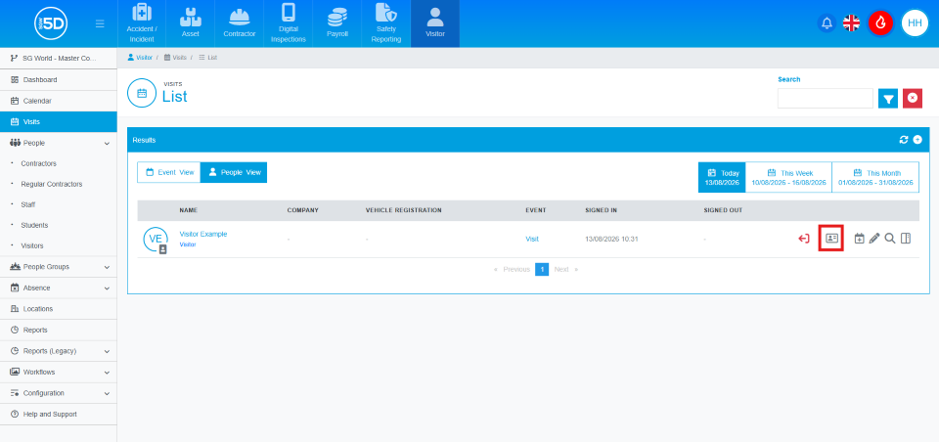Focus the Search input field
939x442 pixels.
(825, 98)
